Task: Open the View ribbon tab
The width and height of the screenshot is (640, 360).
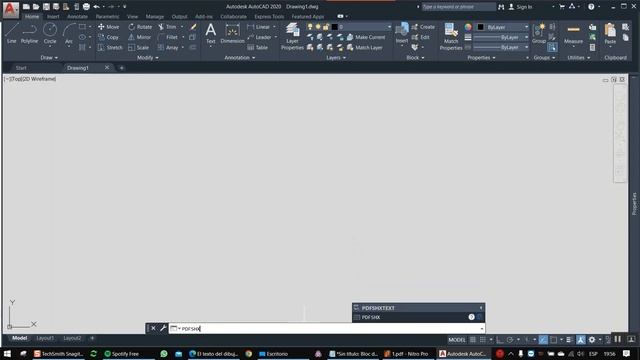Action: [x=132, y=17]
